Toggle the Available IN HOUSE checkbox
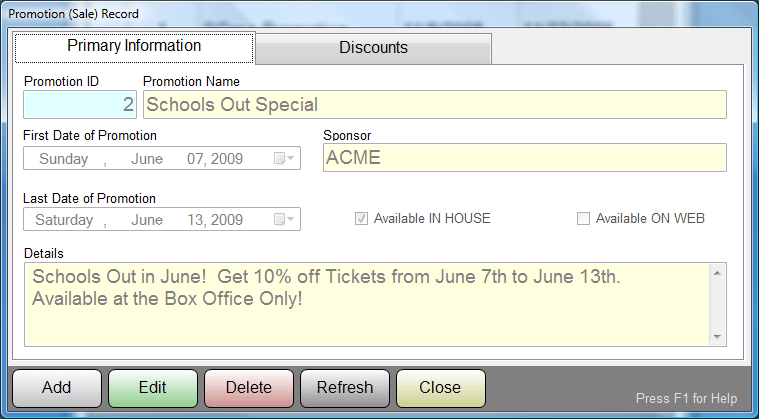Image resolution: width=759 pixels, height=419 pixels. (x=361, y=219)
